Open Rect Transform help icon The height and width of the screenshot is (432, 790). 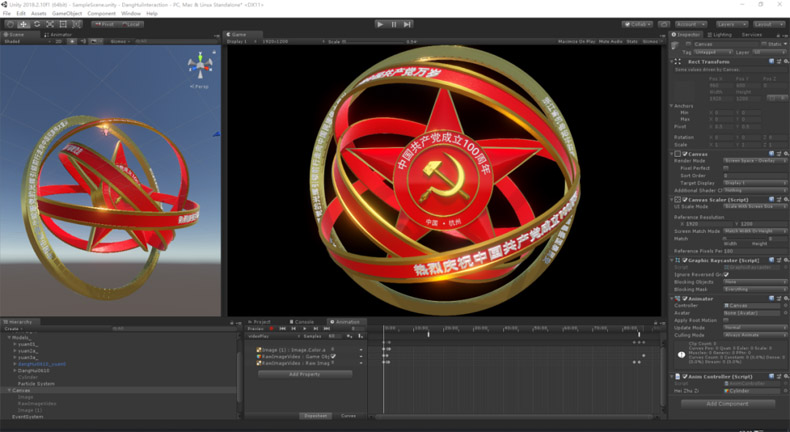click(x=771, y=61)
